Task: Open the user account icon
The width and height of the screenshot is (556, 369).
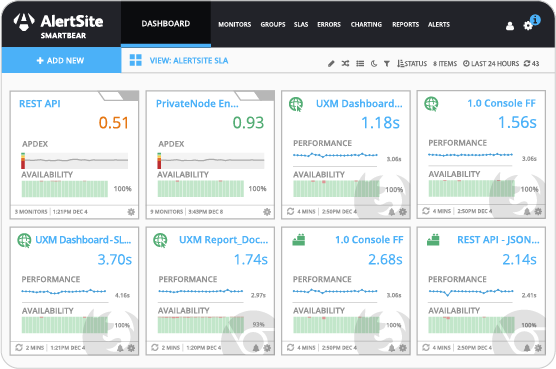Action: pyautogui.click(x=510, y=26)
